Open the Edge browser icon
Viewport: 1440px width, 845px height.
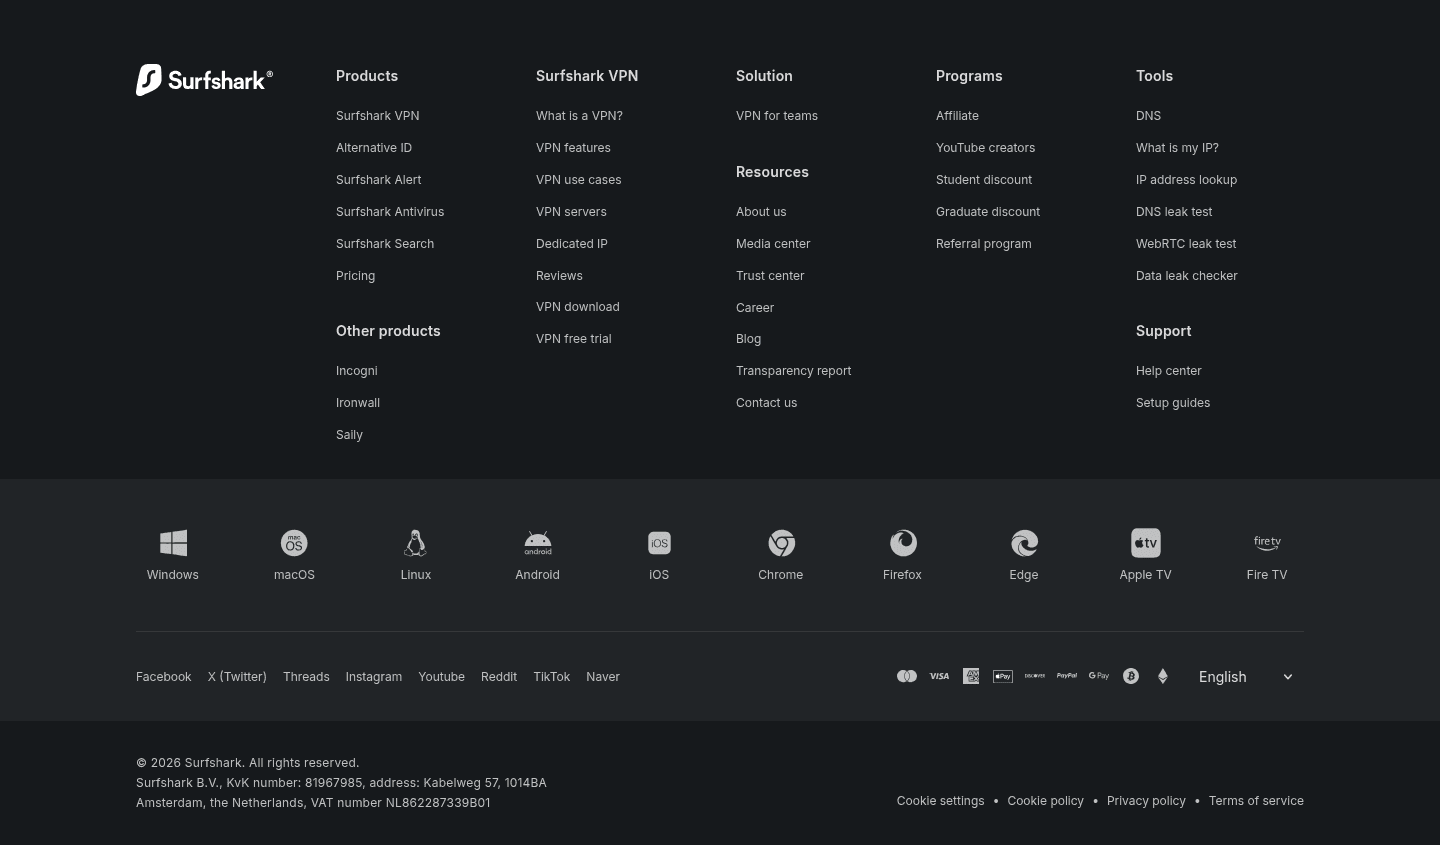pos(1024,543)
